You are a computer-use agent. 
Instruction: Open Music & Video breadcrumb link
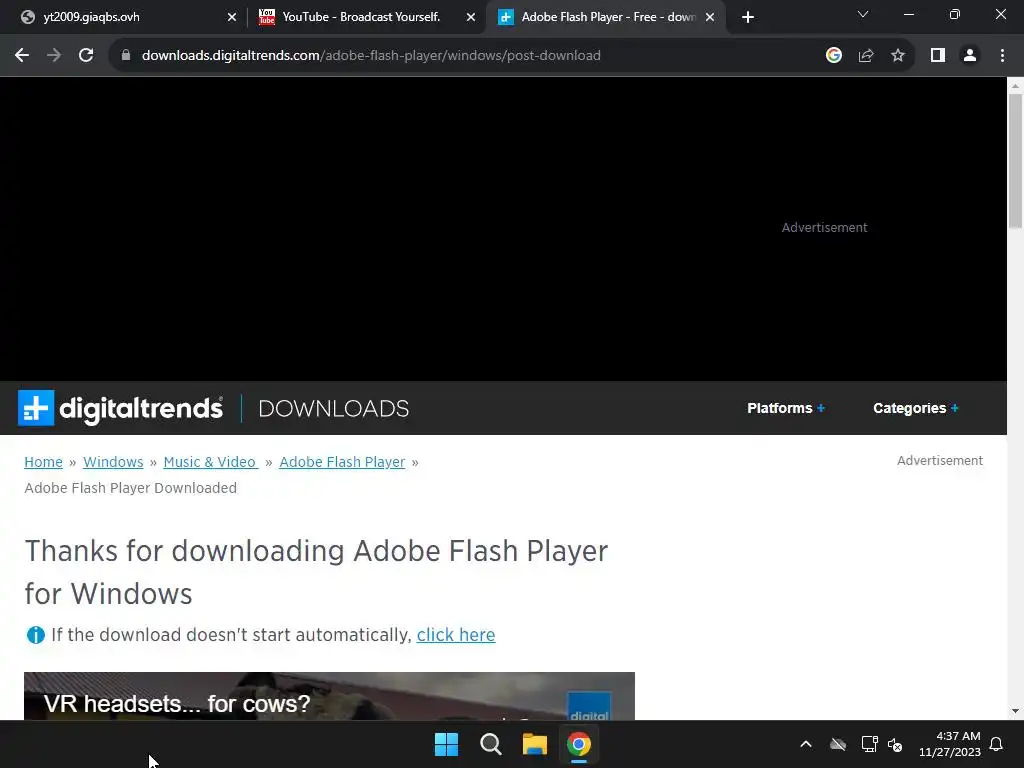coord(210,462)
